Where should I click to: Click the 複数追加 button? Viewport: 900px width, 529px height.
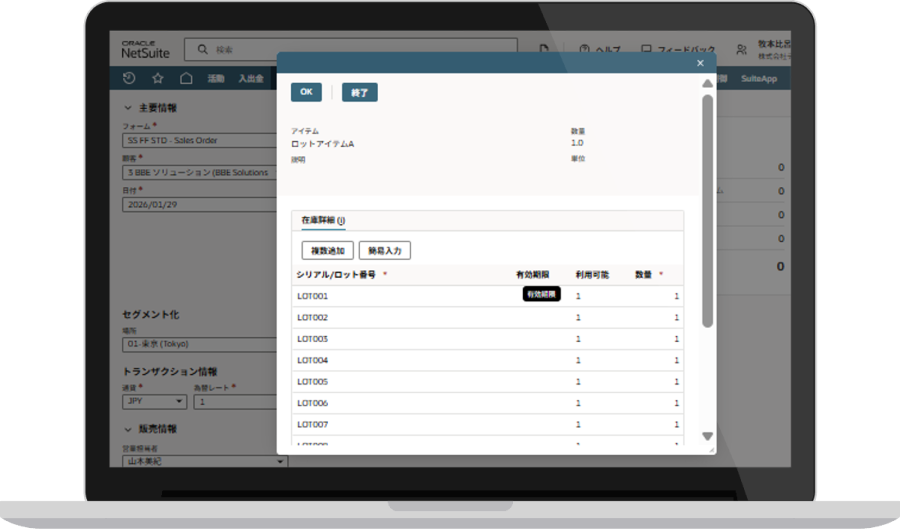(x=328, y=251)
